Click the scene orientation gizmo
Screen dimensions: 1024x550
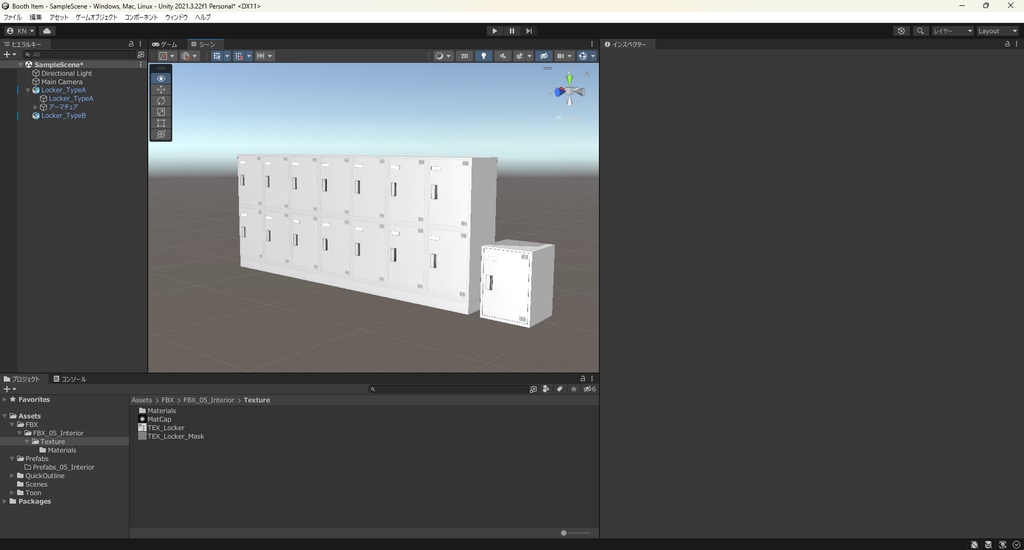point(569,90)
